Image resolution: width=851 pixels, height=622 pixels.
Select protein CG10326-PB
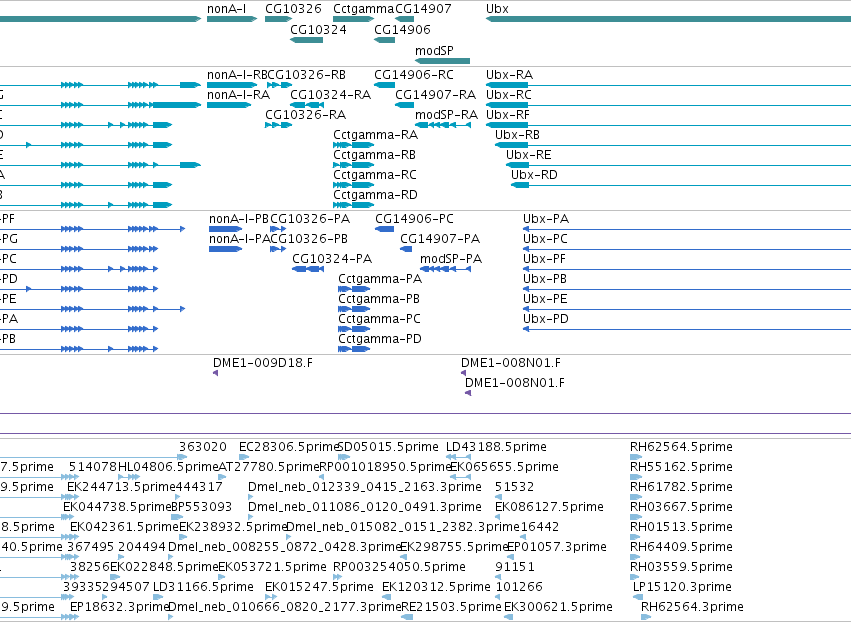point(309,239)
